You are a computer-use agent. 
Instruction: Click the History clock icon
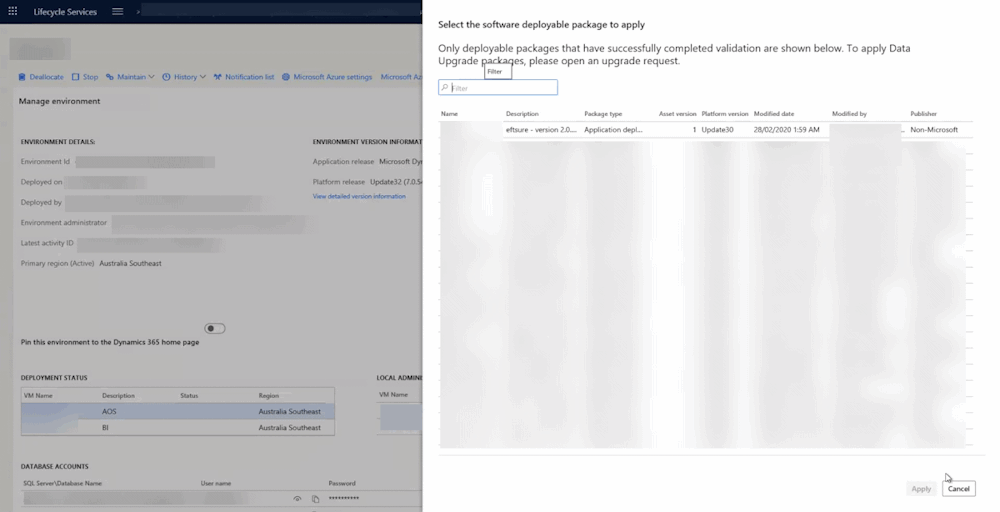tap(166, 77)
